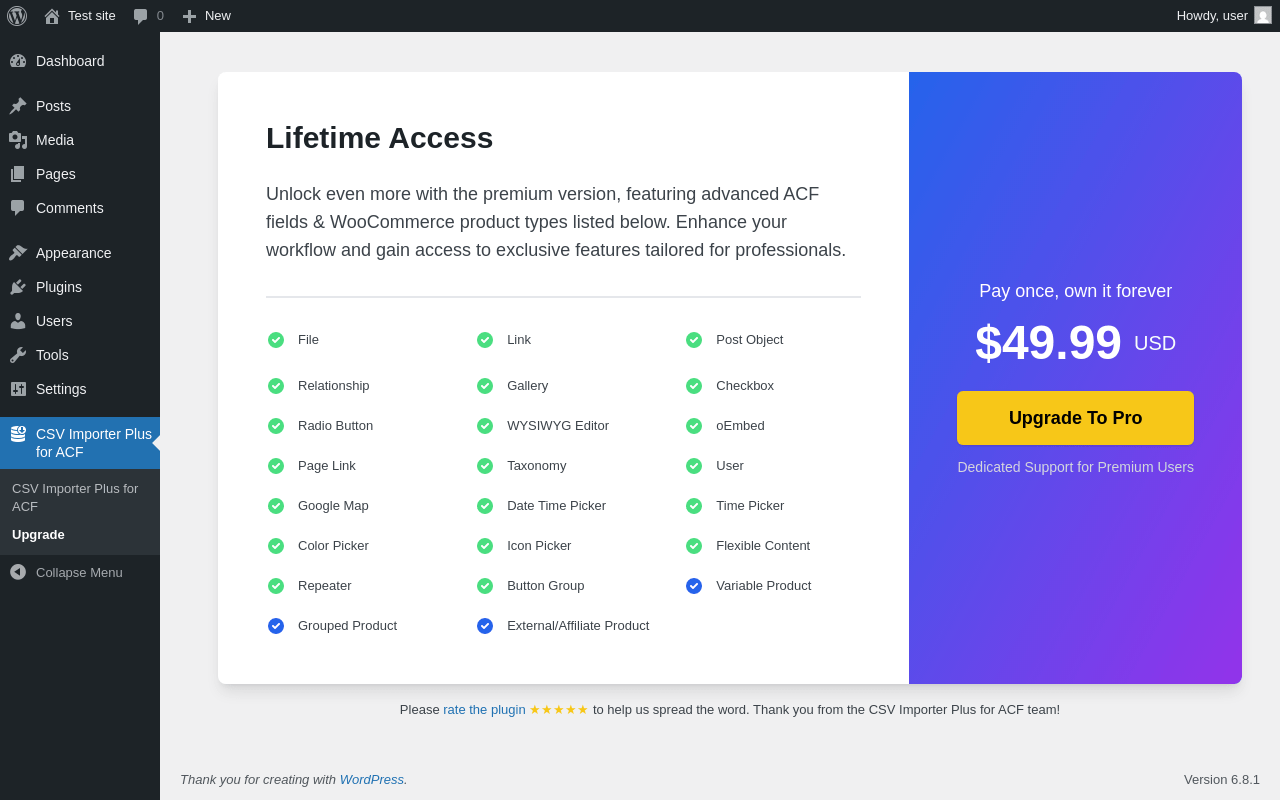Click the WYSIWYG Editor feature text
The width and height of the screenshot is (1280, 800).
(558, 426)
